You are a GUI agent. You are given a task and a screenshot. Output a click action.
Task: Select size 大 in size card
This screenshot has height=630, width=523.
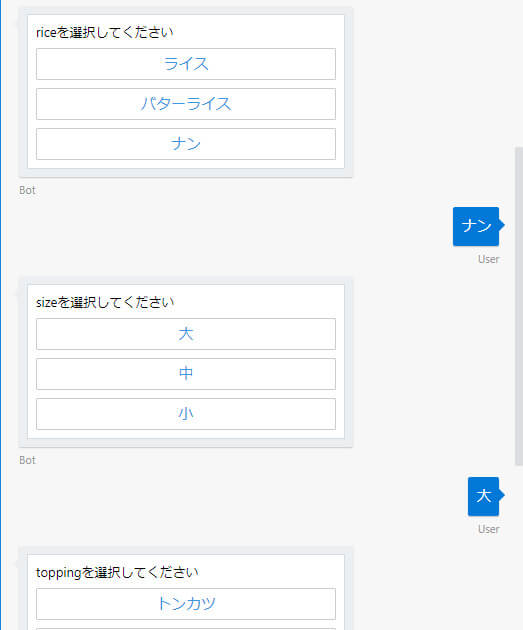coord(186,334)
